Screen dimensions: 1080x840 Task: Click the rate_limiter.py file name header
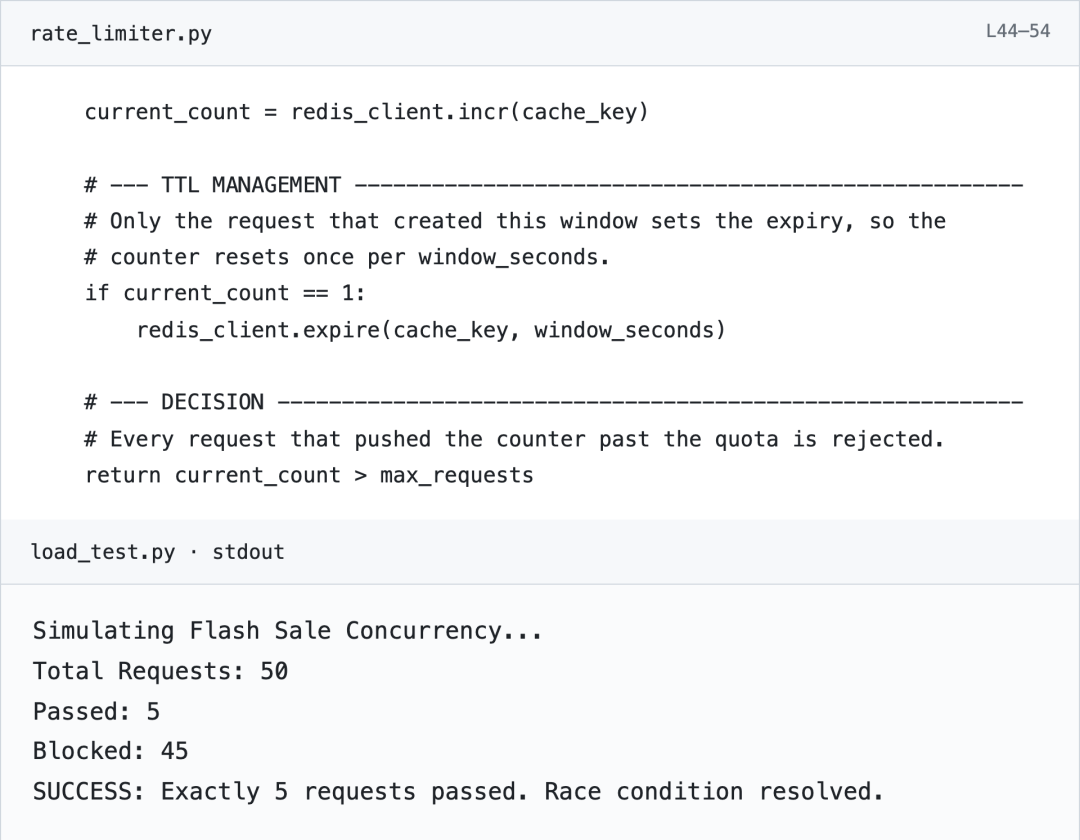point(121,34)
